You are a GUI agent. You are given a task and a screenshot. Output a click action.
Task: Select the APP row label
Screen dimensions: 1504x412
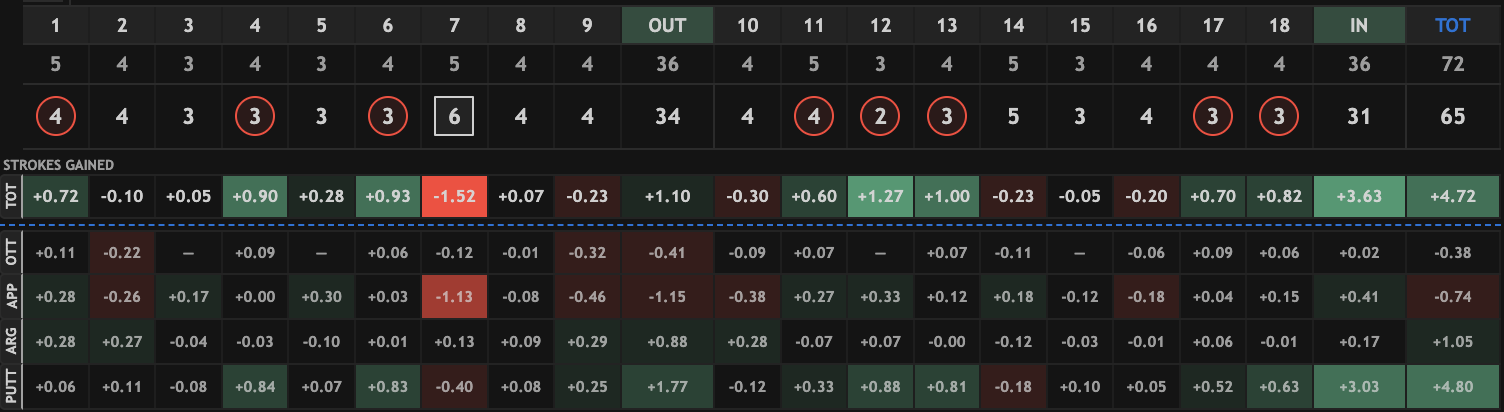(12, 297)
